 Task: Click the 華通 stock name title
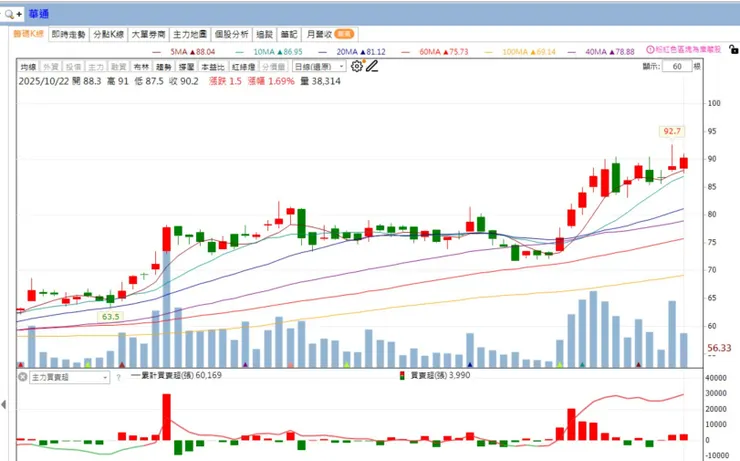pos(38,14)
